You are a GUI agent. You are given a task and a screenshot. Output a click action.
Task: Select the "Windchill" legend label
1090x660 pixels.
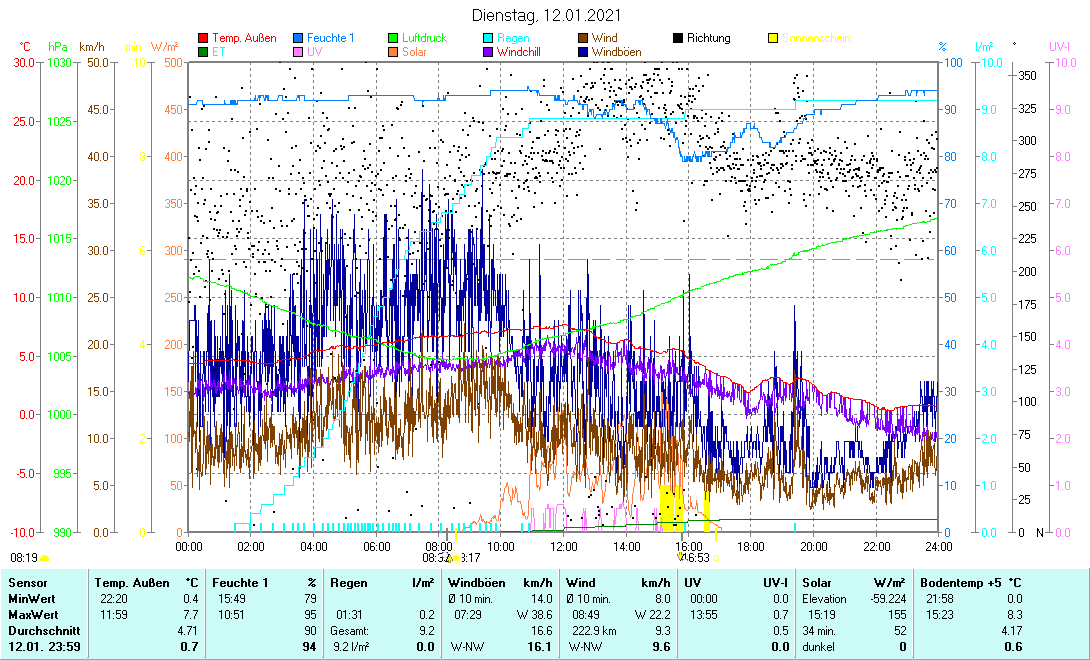pyautogui.click(x=519, y=52)
